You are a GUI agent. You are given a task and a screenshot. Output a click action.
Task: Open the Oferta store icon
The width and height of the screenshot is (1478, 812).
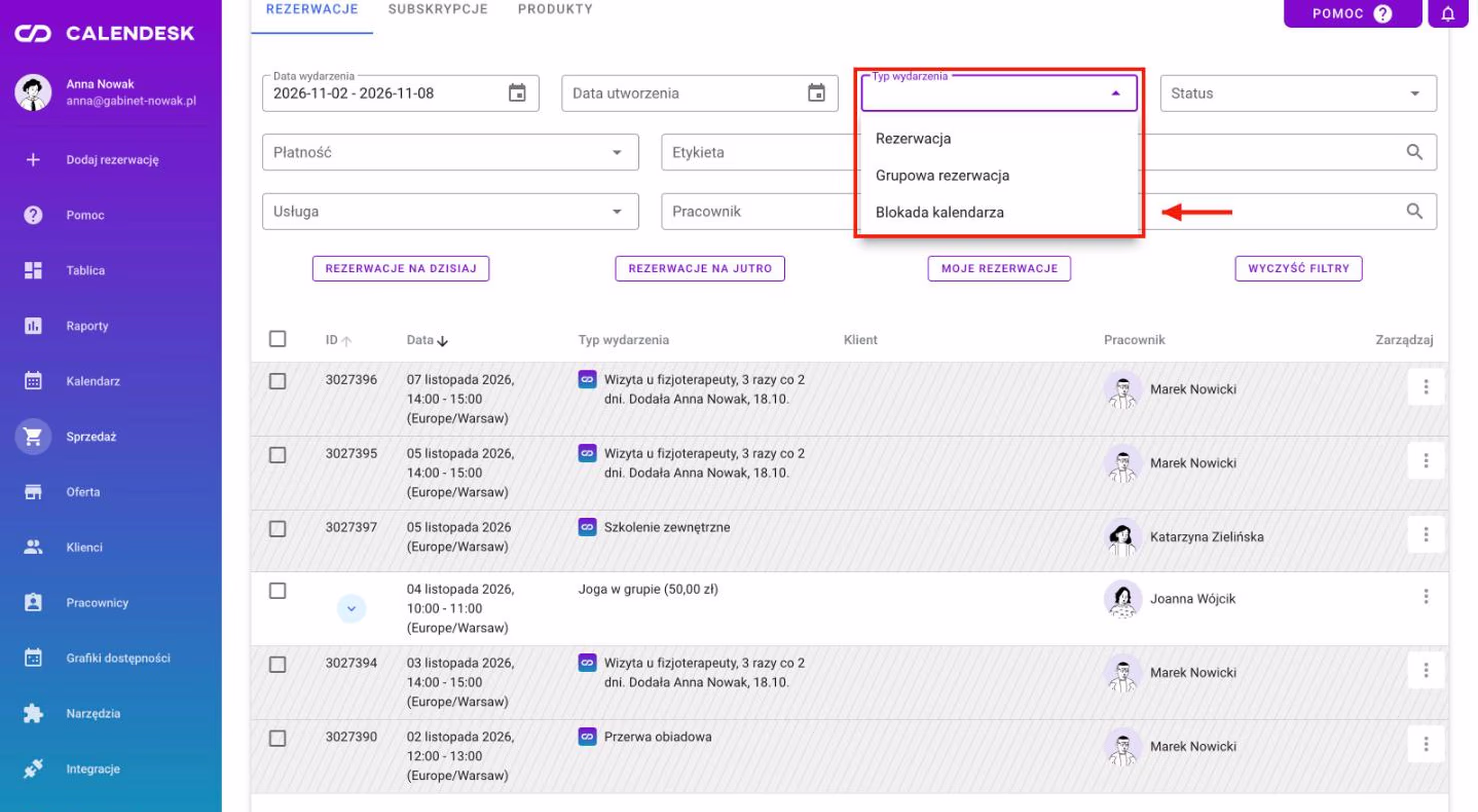tap(33, 492)
